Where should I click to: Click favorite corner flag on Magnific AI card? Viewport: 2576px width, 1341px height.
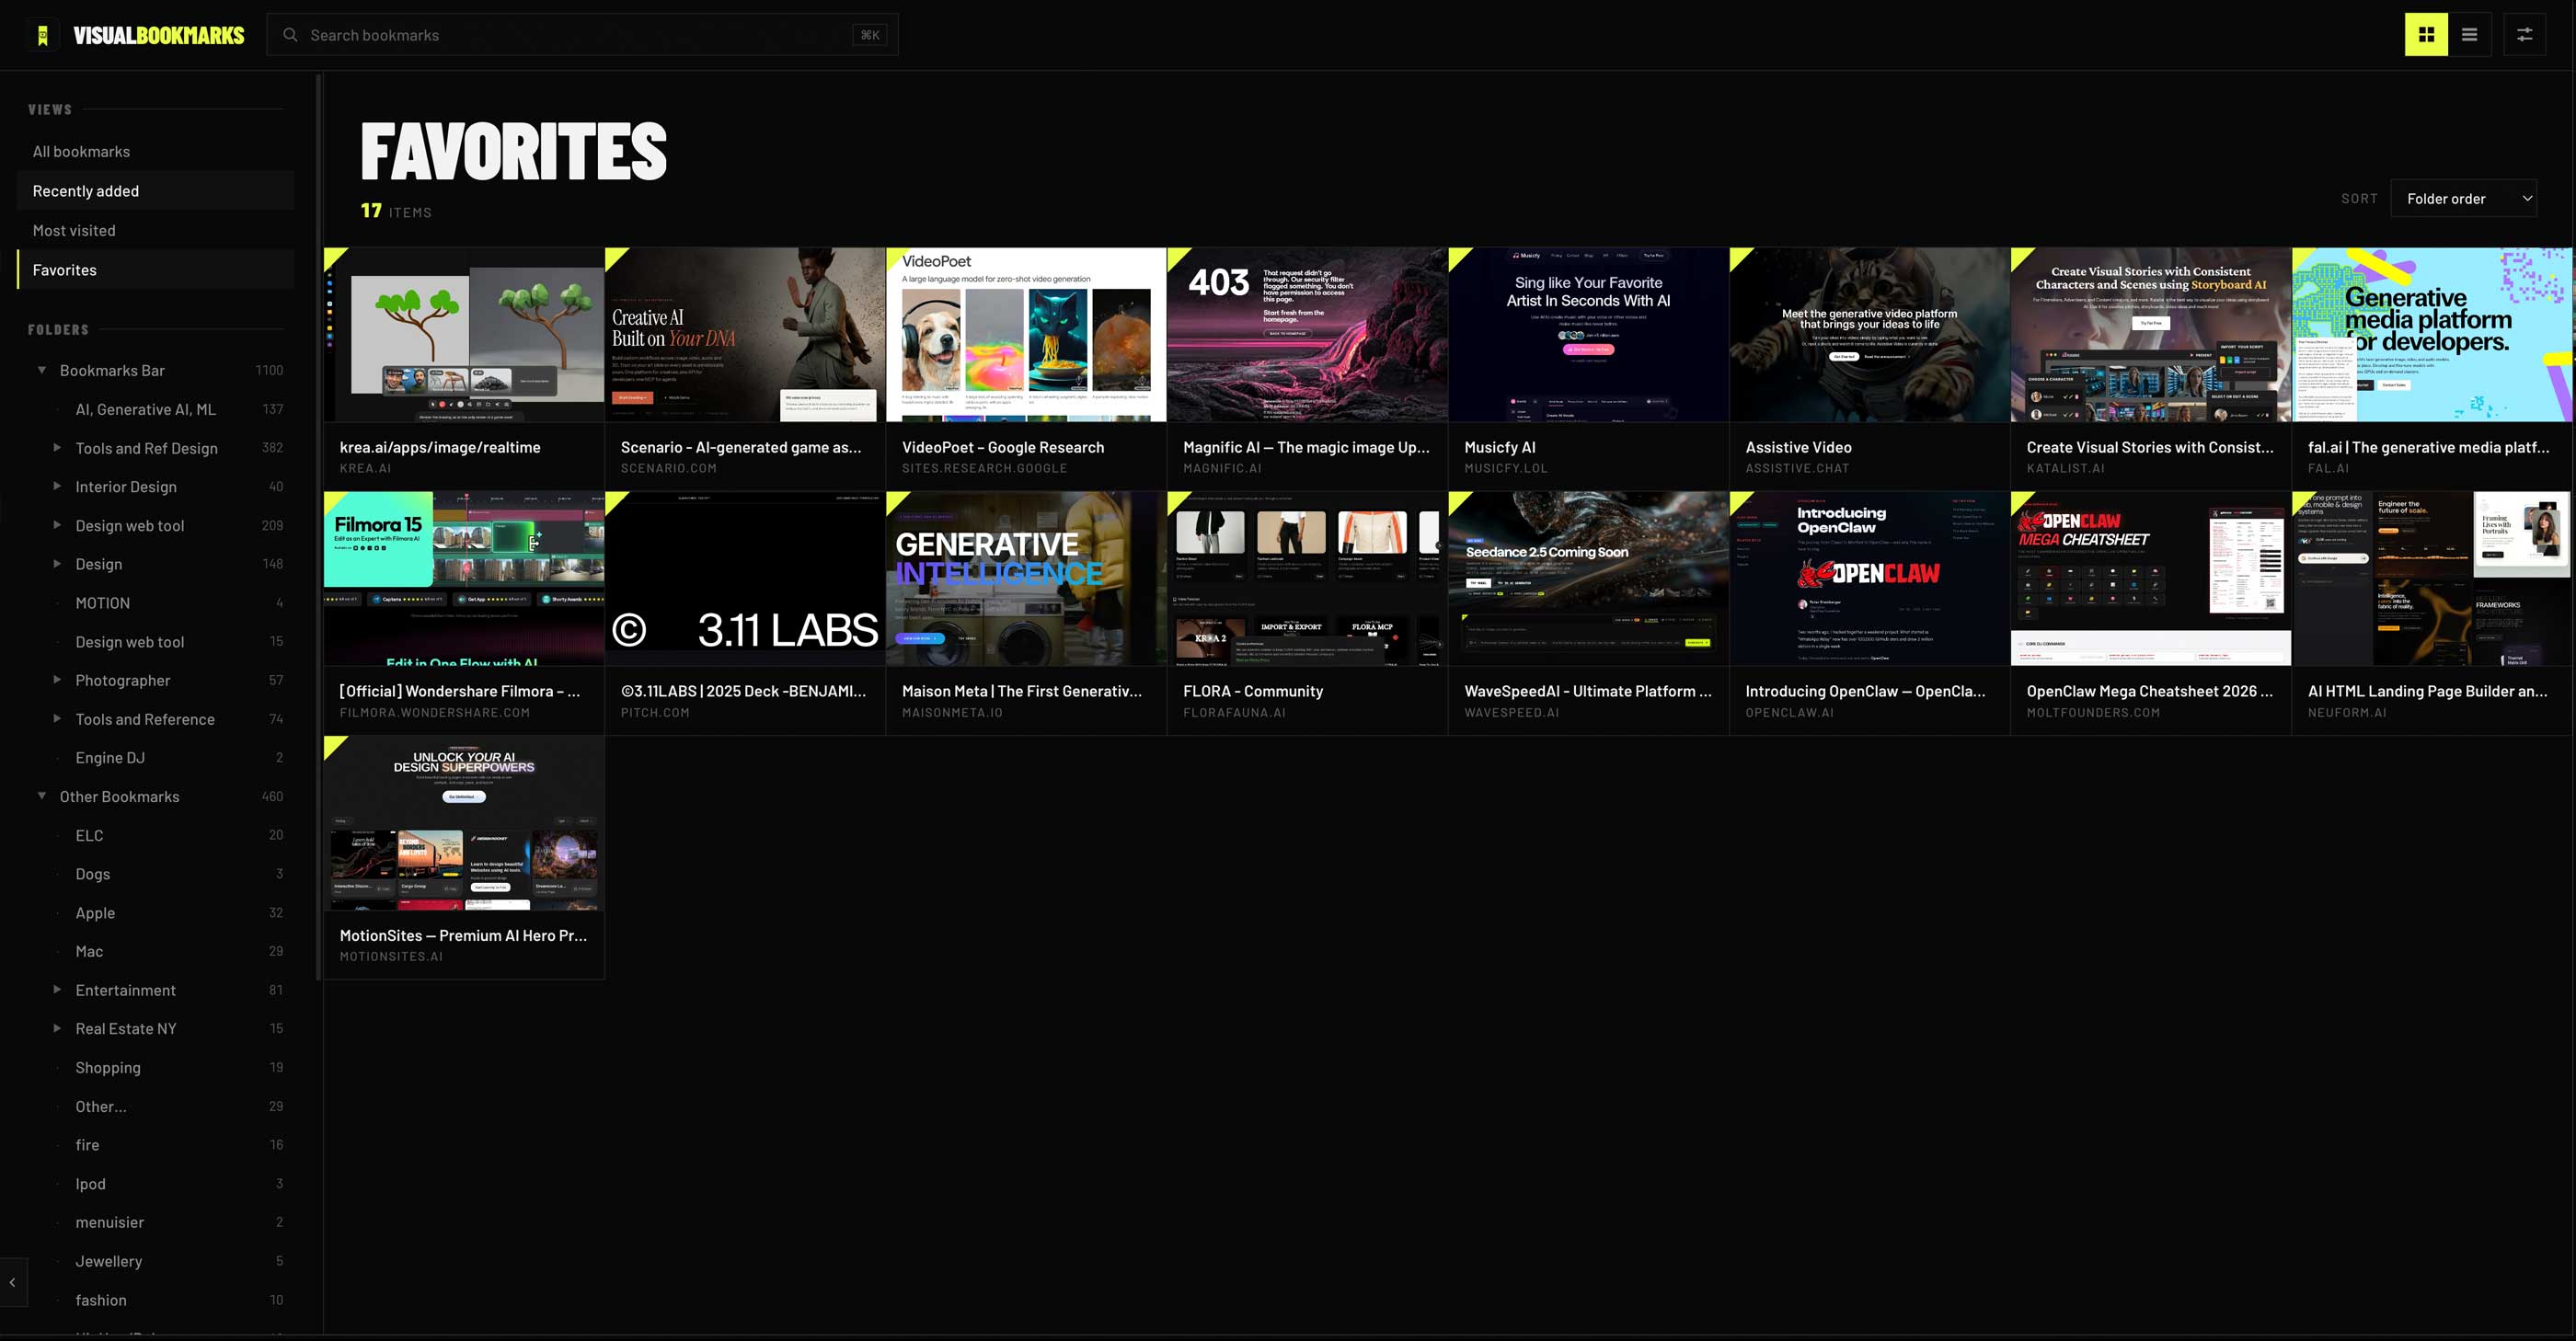1176,256
